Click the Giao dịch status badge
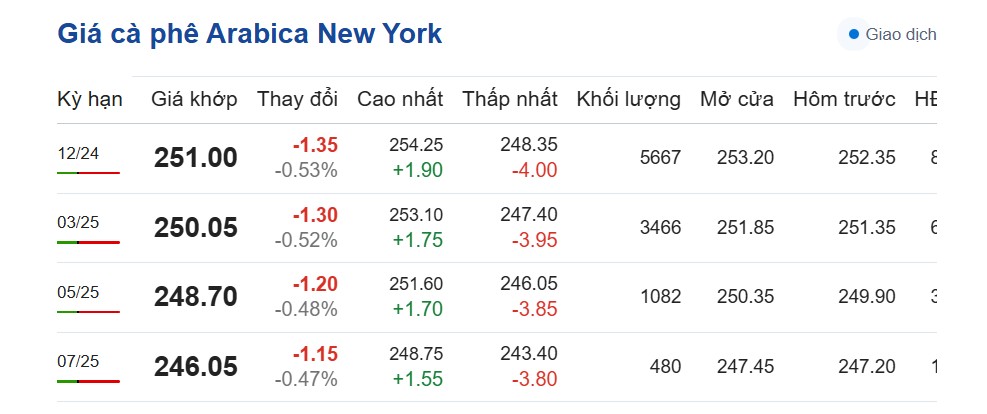Viewport: 987px width, 414px height. pyautogui.click(x=890, y=35)
